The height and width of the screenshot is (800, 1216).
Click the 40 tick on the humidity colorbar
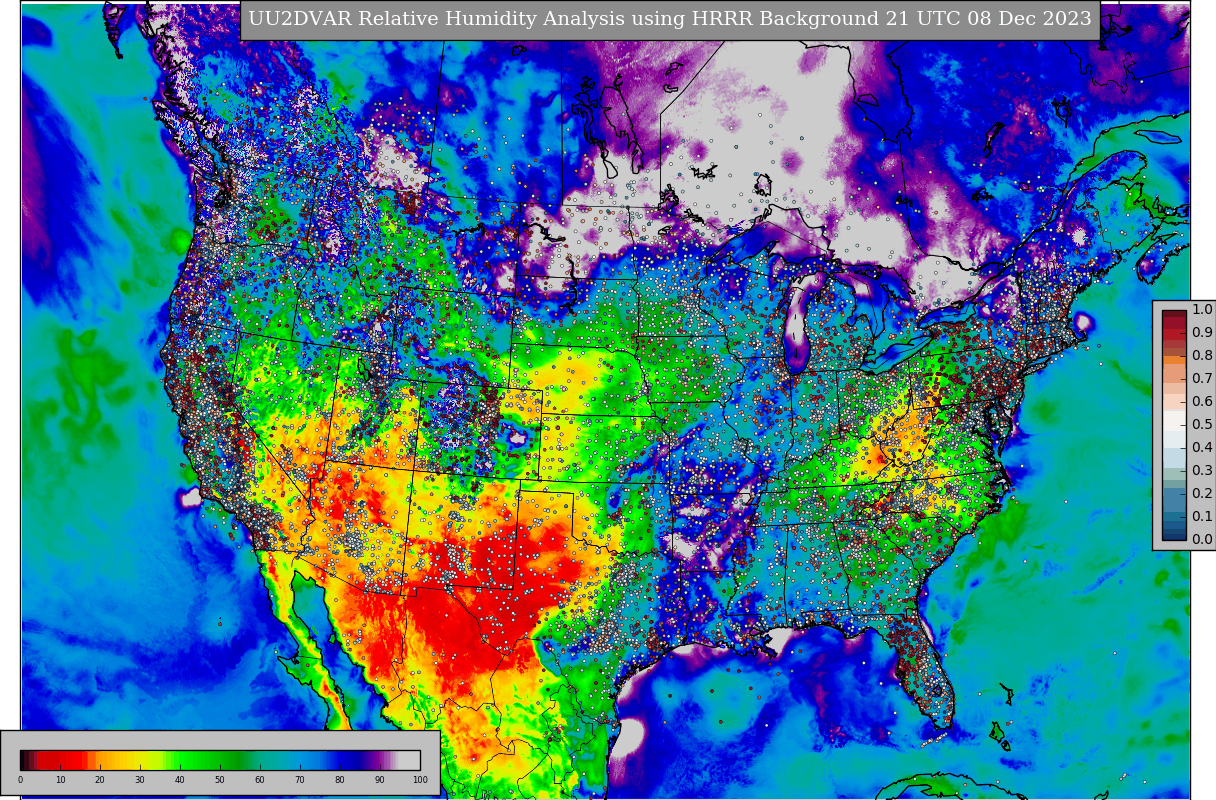point(180,780)
